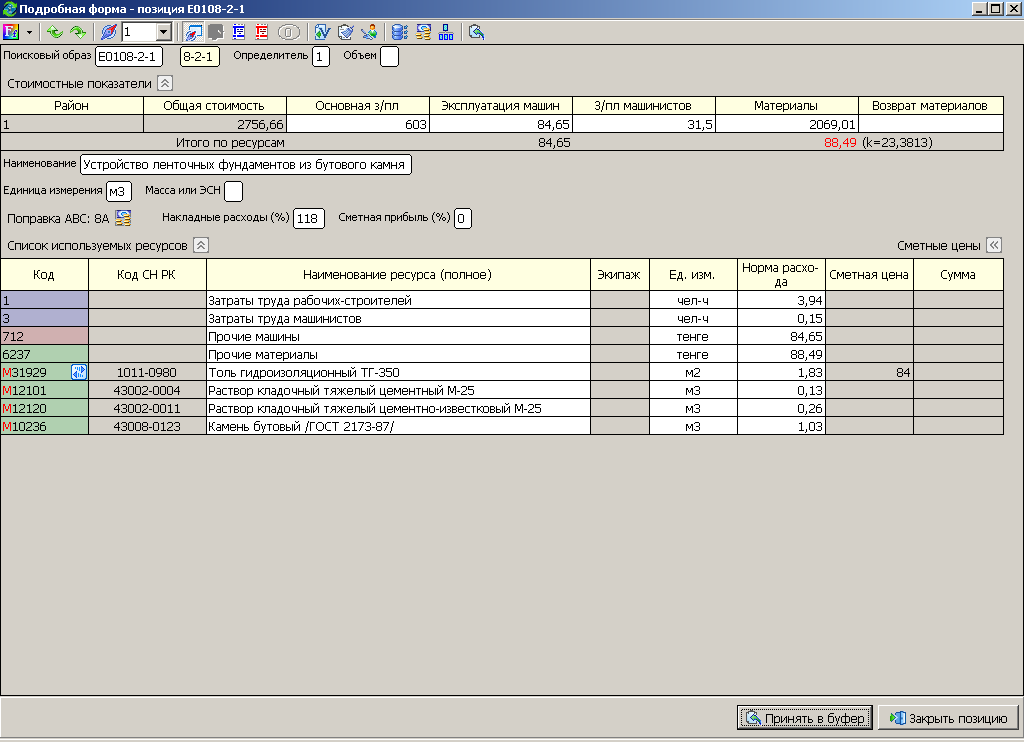Image resolution: width=1024 pixels, height=742 pixels.
Task: Click the Накладные расходы field 118
Action: (308, 218)
